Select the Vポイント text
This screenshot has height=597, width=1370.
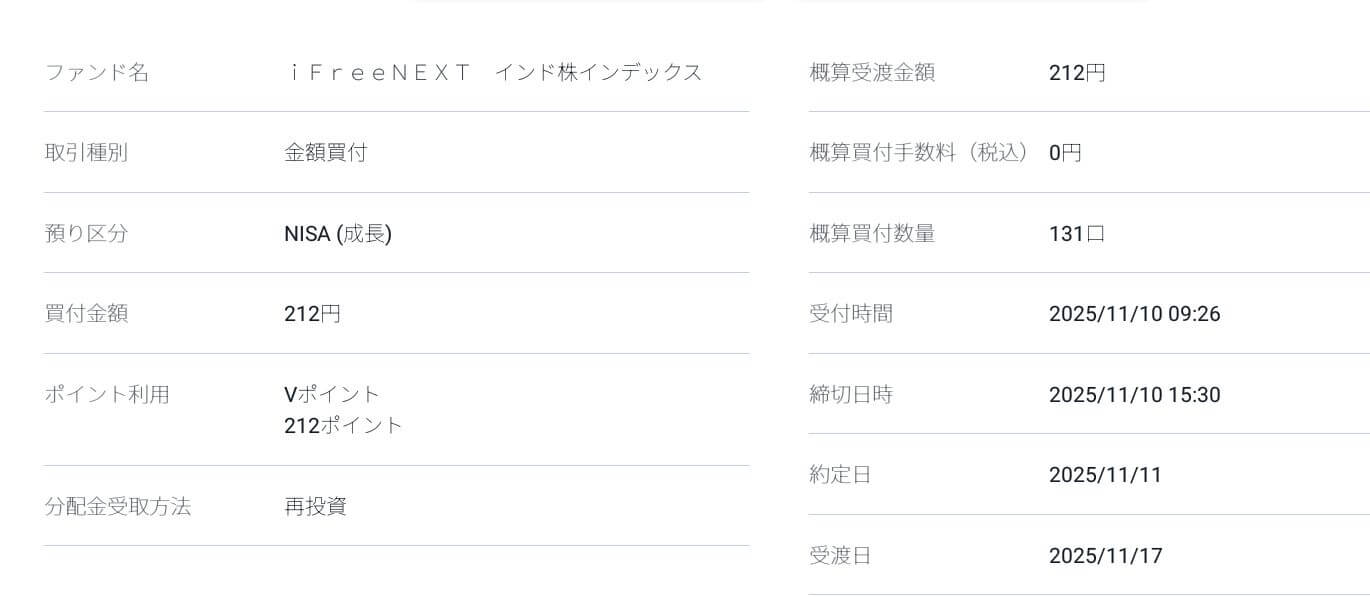[x=332, y=394]
